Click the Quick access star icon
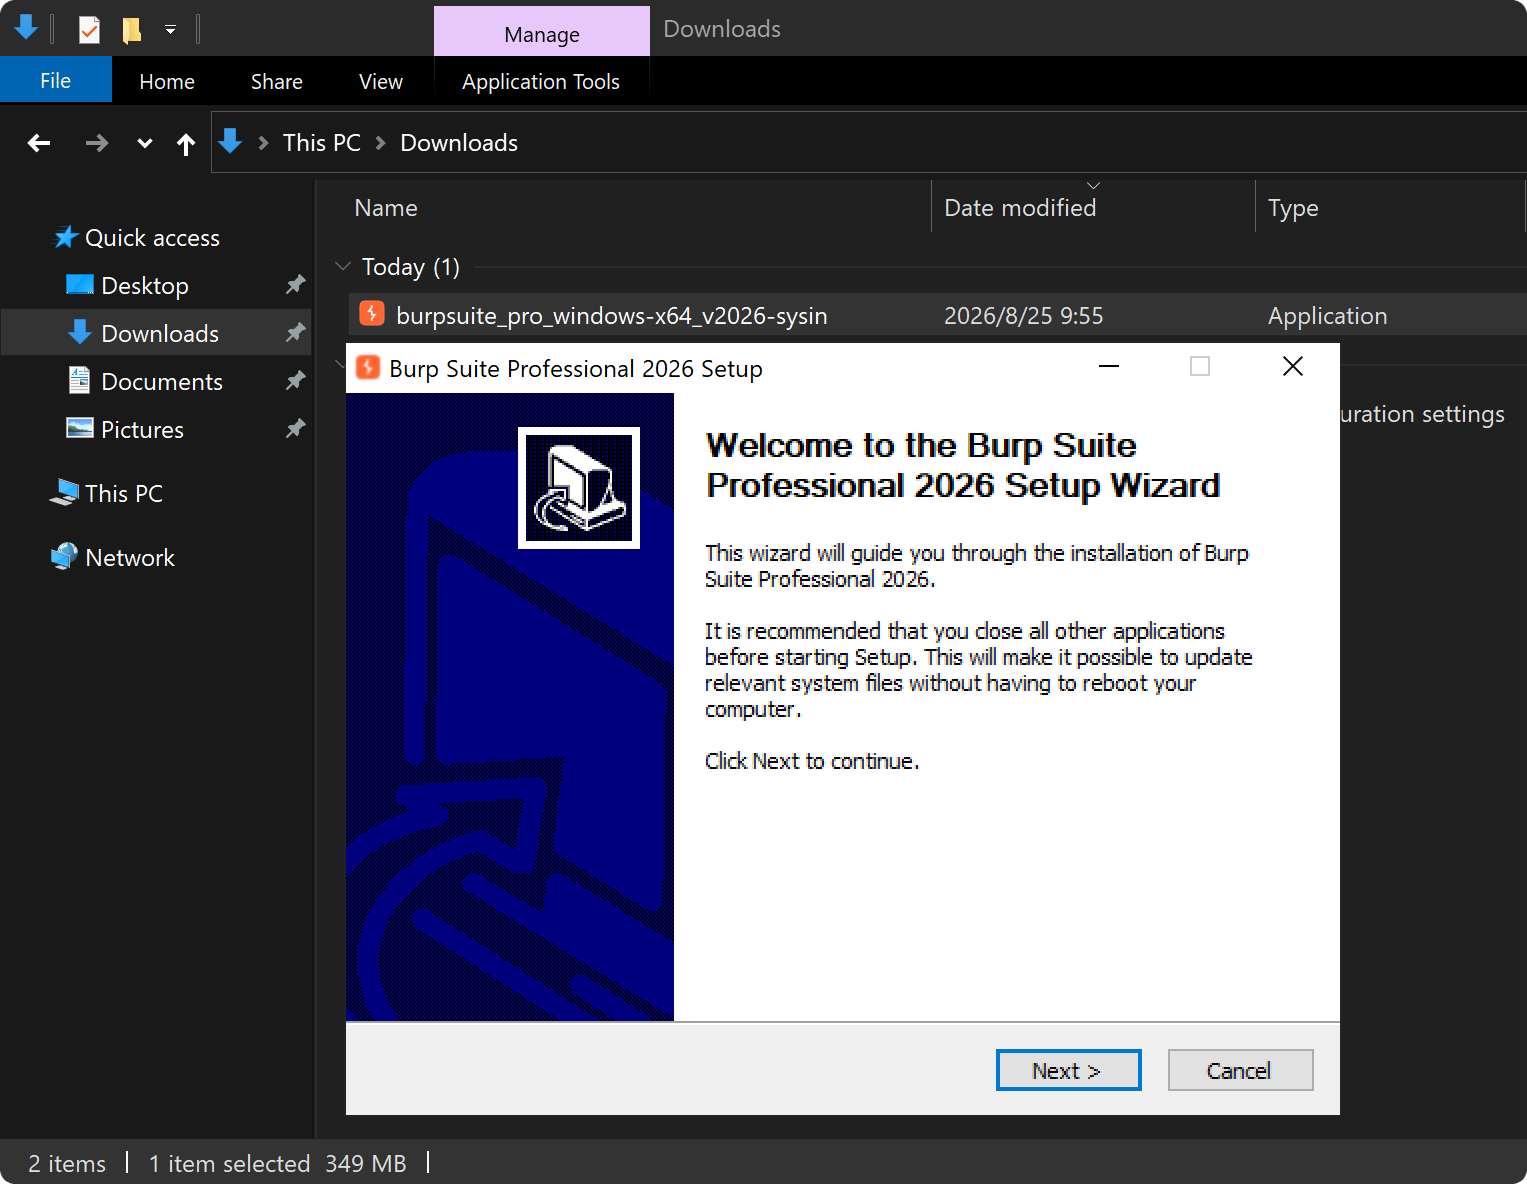Image resolution: width=1527 pixels, height=1184 pixels. (x=66, y=237)
